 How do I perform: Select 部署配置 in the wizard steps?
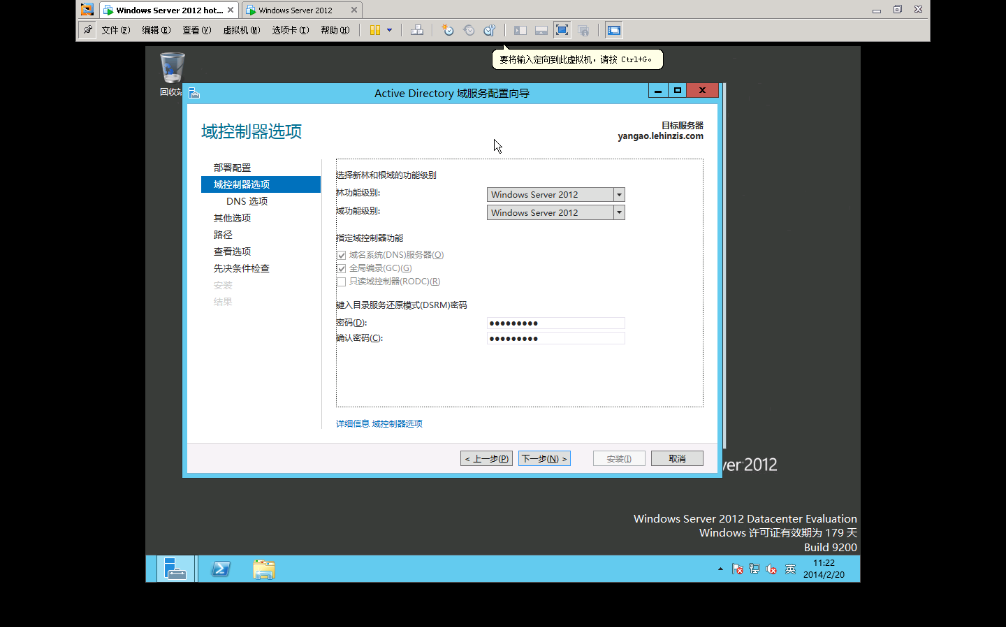coord(232,167)
